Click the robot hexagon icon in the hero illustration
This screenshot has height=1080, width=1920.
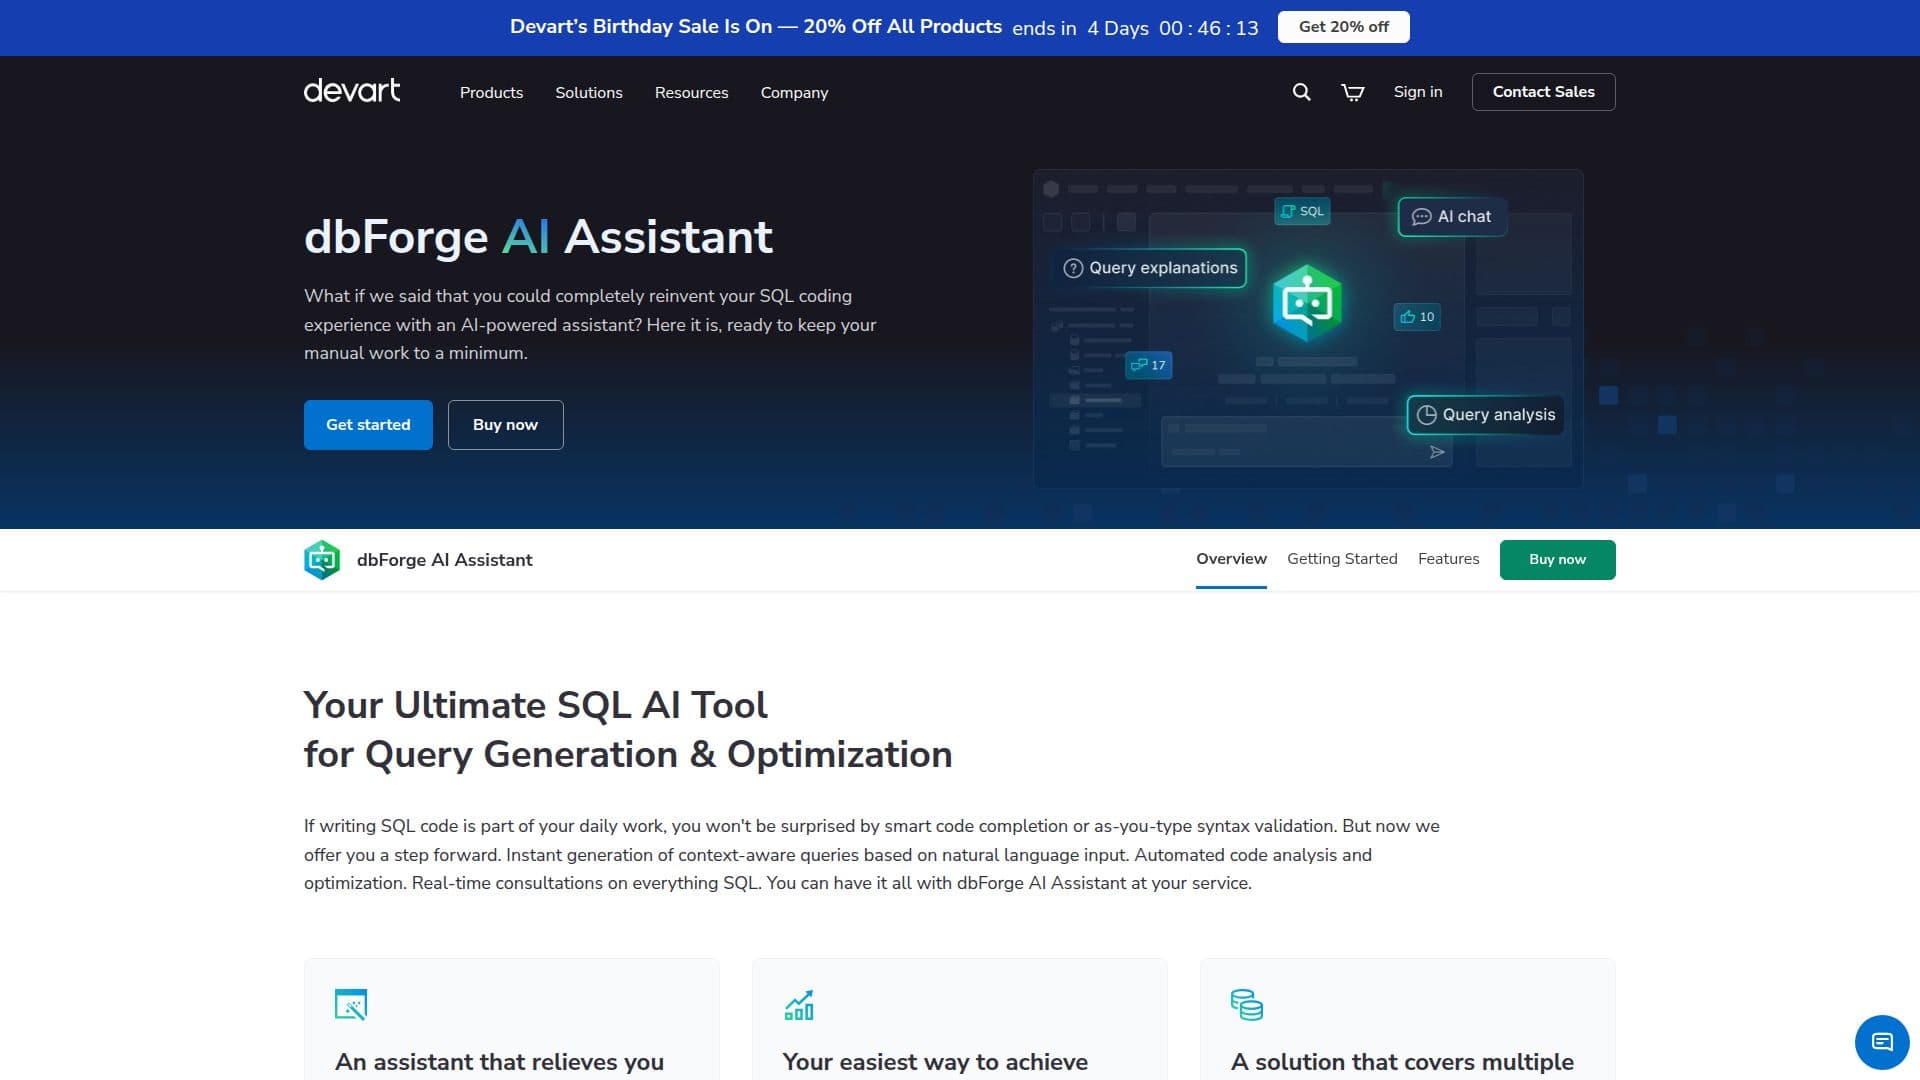coord(1307,302)
